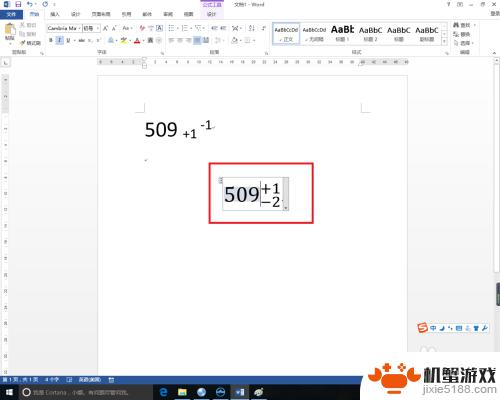Viewport: 500px width, 400px height.
Task: Click the Undo arrow icon
Action: [30, 4]
